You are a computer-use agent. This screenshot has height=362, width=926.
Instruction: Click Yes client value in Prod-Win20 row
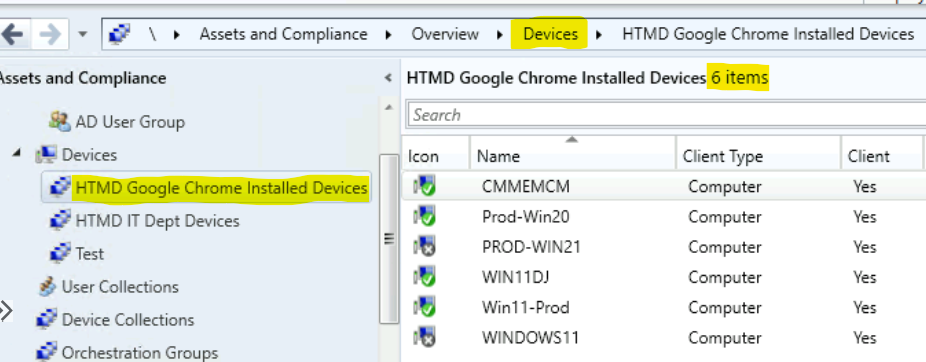865,217
